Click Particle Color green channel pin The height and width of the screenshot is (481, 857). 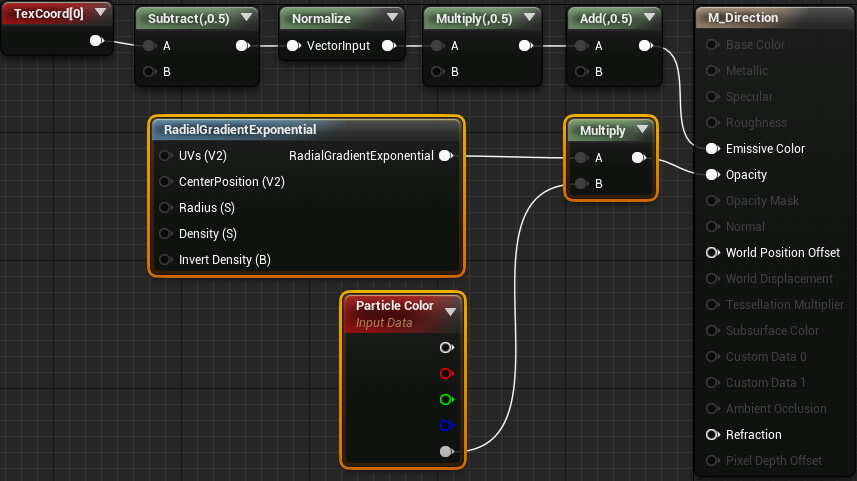tap(447, 400)
